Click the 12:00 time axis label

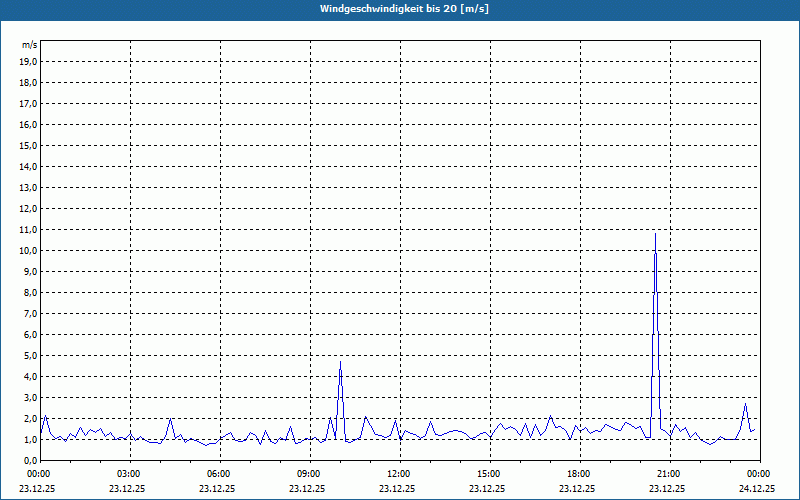(x=398, y=474)
